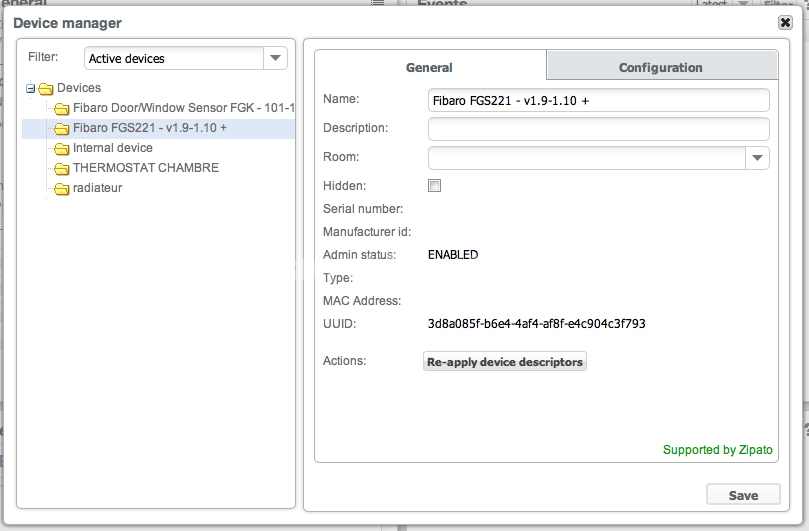This screenshot has height=531, width=809.
Task: Switch to the General tab
Action: click(x=430, y=67)
